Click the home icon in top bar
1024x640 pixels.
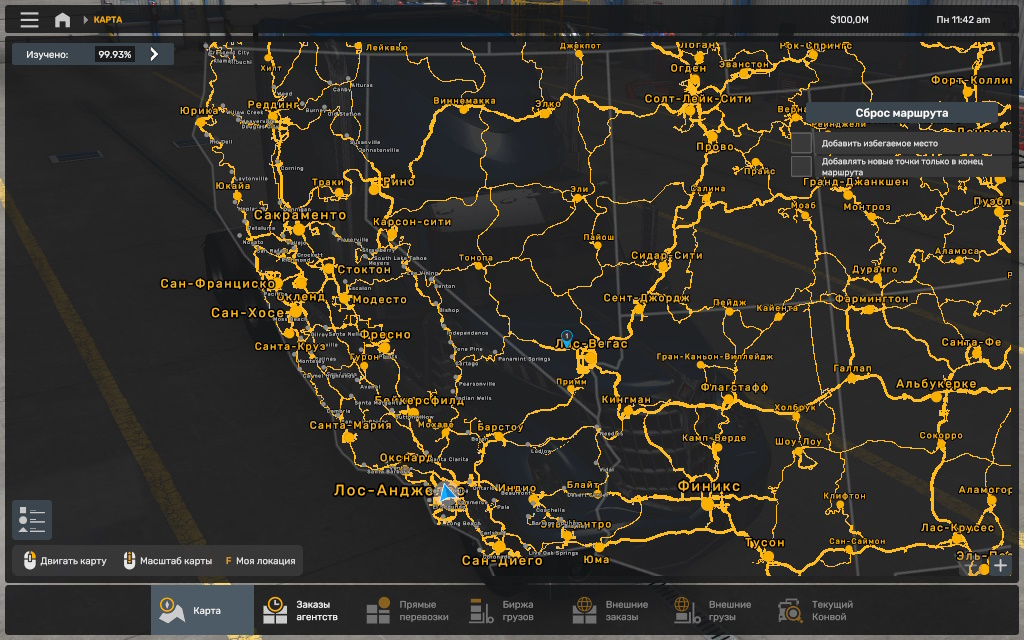(62, 20)
